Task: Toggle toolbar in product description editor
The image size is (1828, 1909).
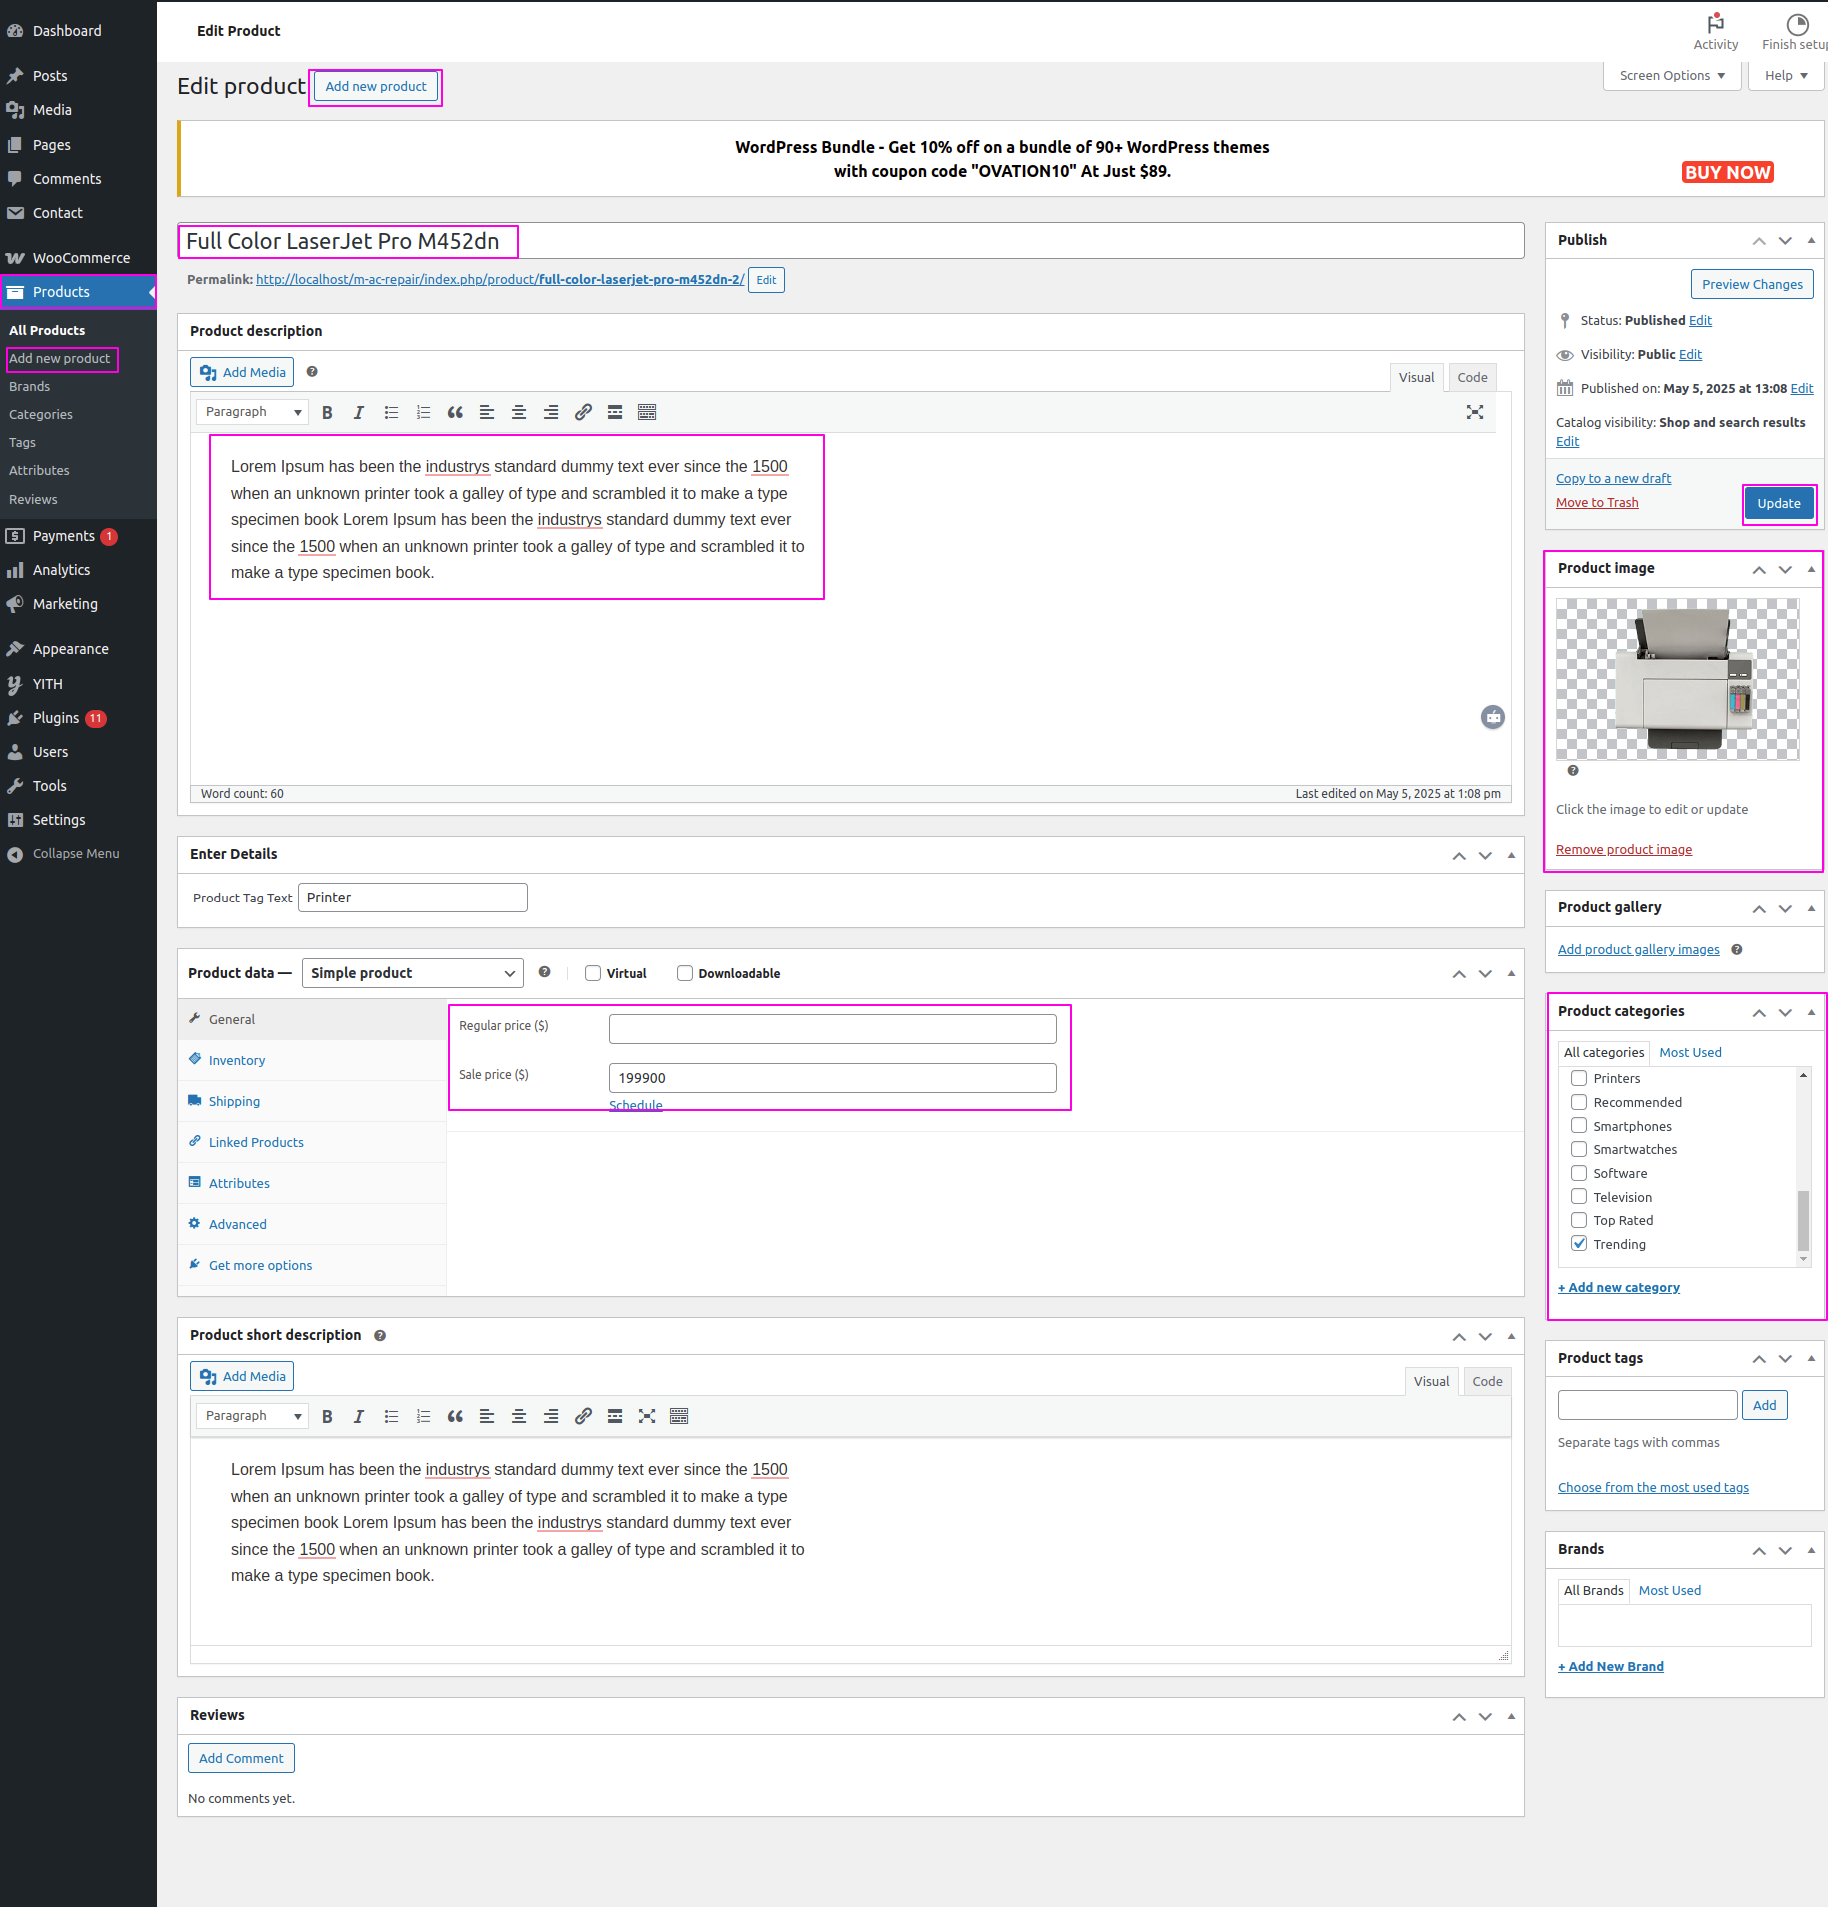Action: 647,412
